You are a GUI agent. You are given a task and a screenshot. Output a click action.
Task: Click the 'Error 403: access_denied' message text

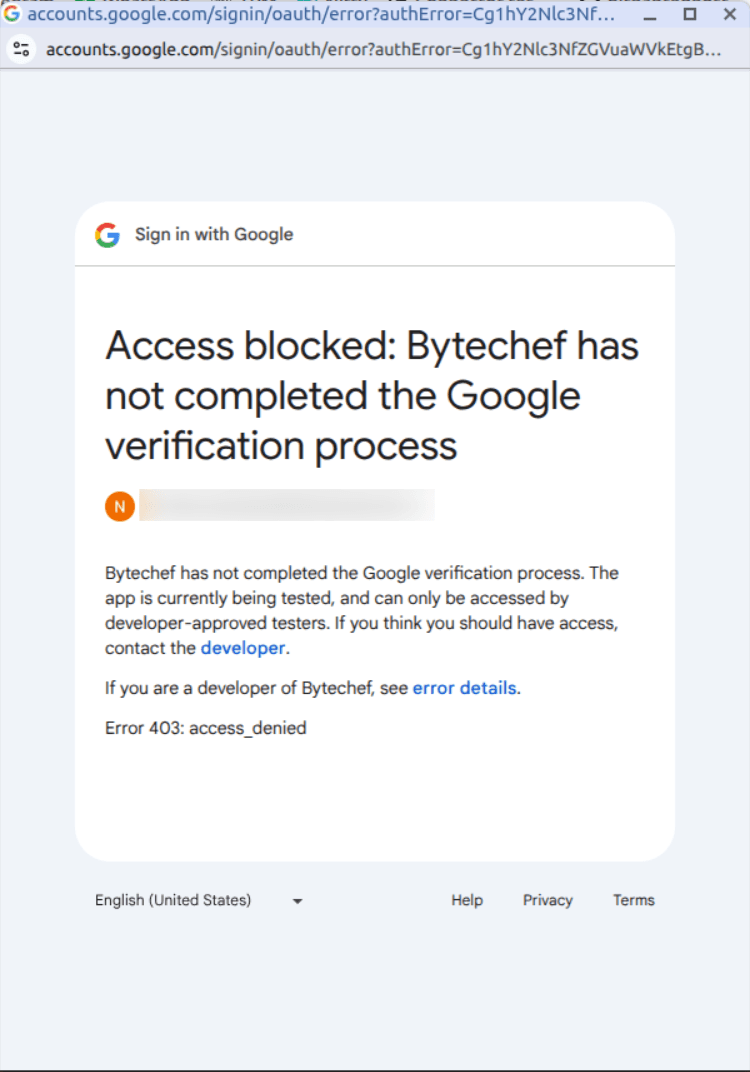(x=205, y=728)
